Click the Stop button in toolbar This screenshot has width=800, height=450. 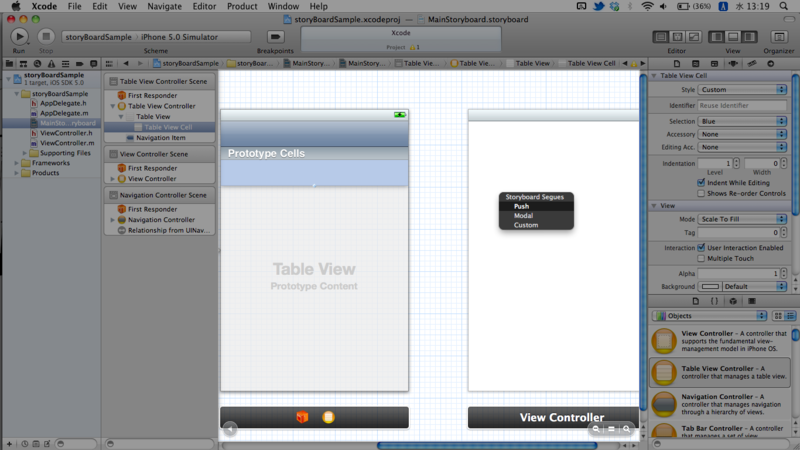click(46, 37)
